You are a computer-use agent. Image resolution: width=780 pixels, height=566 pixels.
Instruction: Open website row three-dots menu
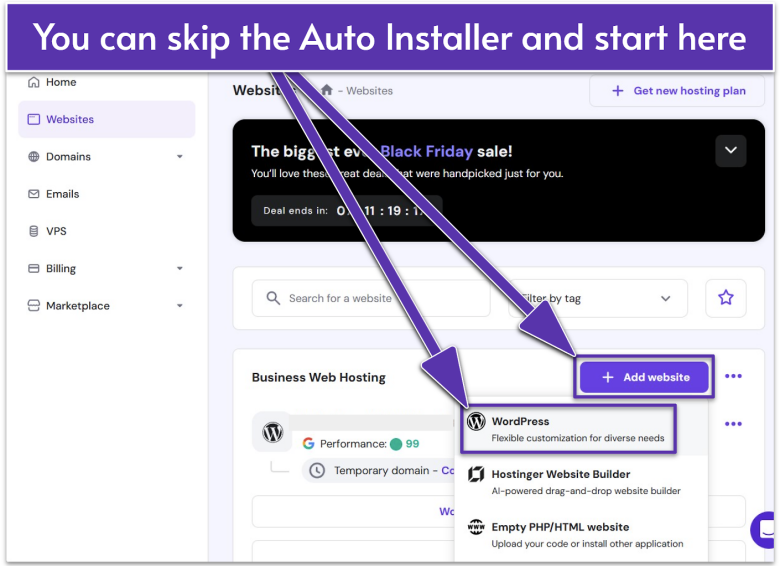(733, 424)
